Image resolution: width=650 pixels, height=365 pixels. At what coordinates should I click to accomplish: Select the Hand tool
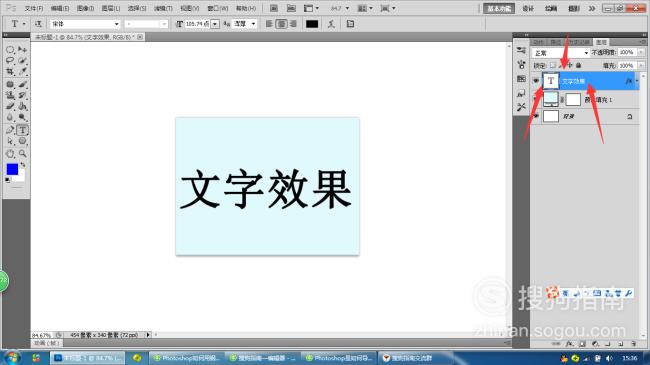pyautogui.click(x=10, y=154)
